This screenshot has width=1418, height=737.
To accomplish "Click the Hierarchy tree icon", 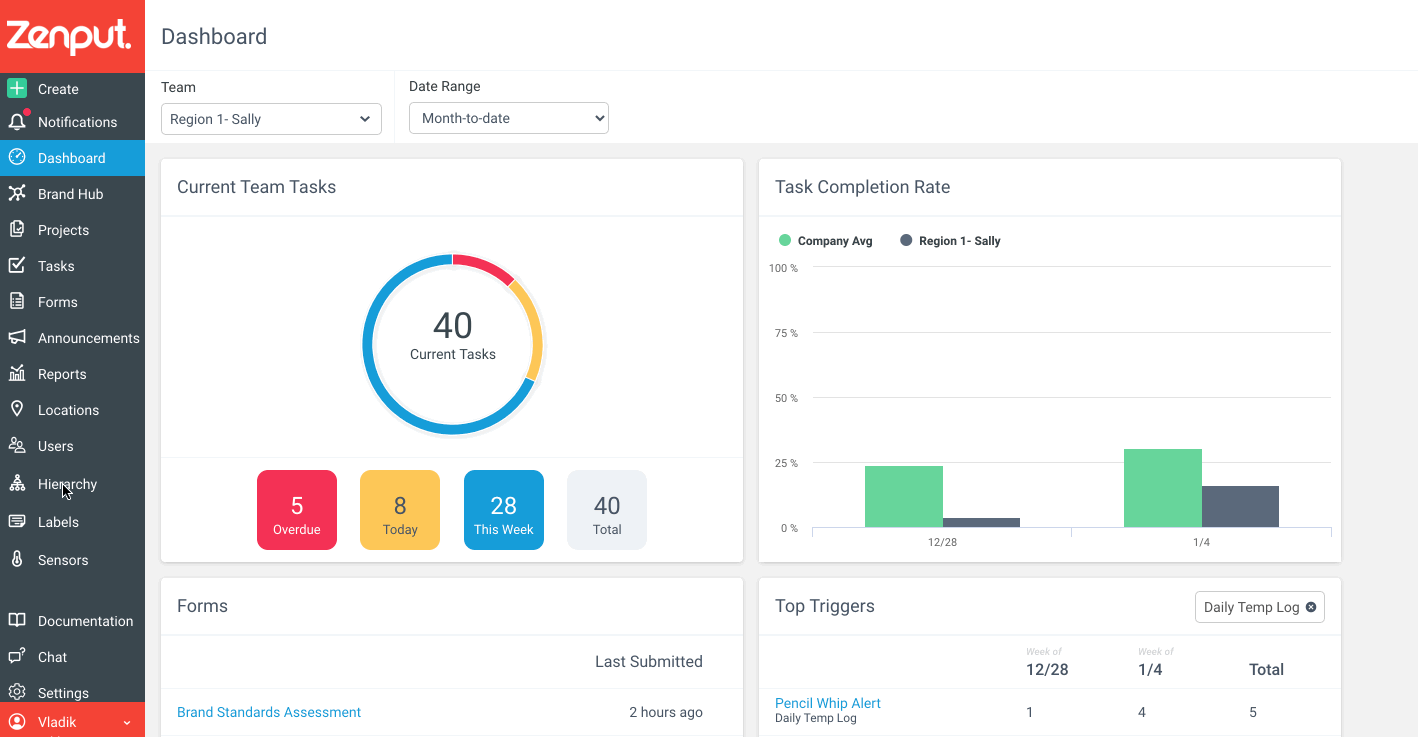I will coord(17,484).
